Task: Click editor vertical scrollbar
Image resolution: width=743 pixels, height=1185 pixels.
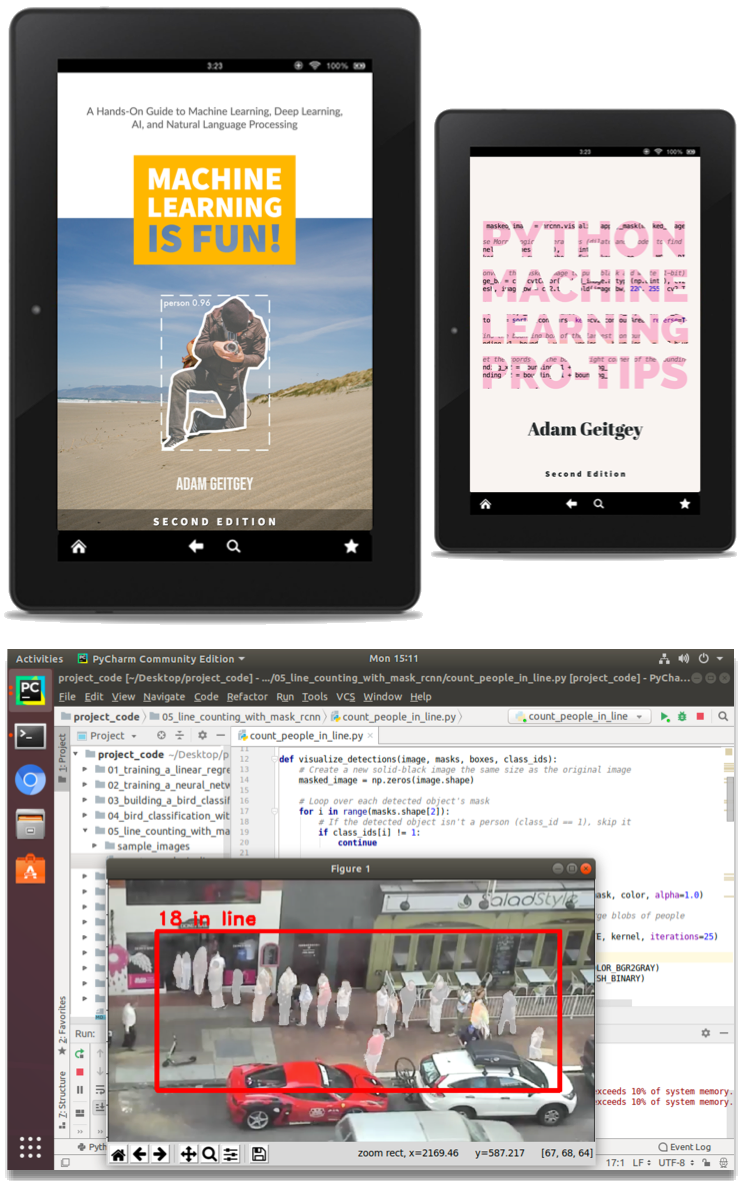Action: (x=729, y=798)
